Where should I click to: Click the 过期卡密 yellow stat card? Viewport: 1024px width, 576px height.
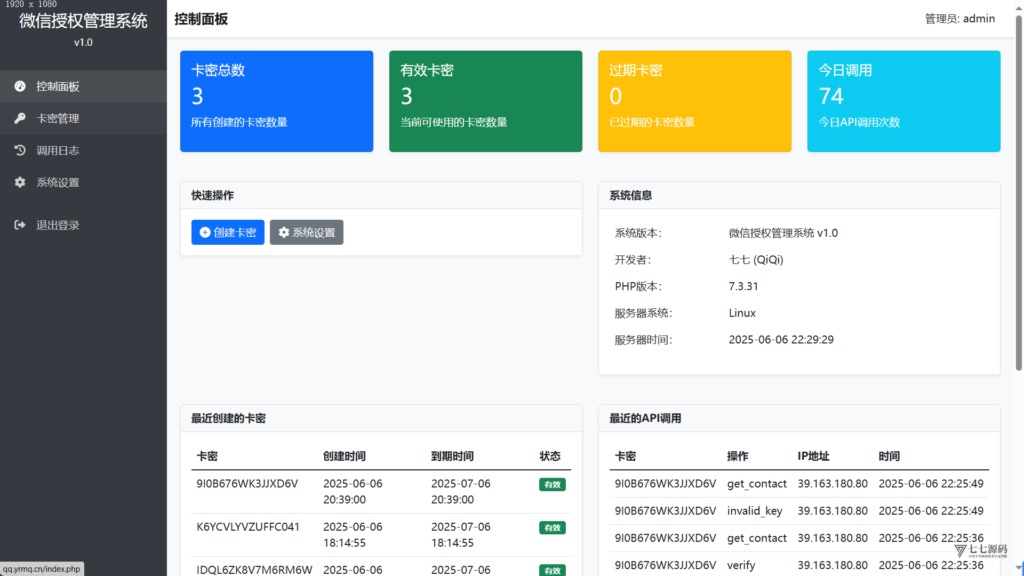[x=695, y=101]
